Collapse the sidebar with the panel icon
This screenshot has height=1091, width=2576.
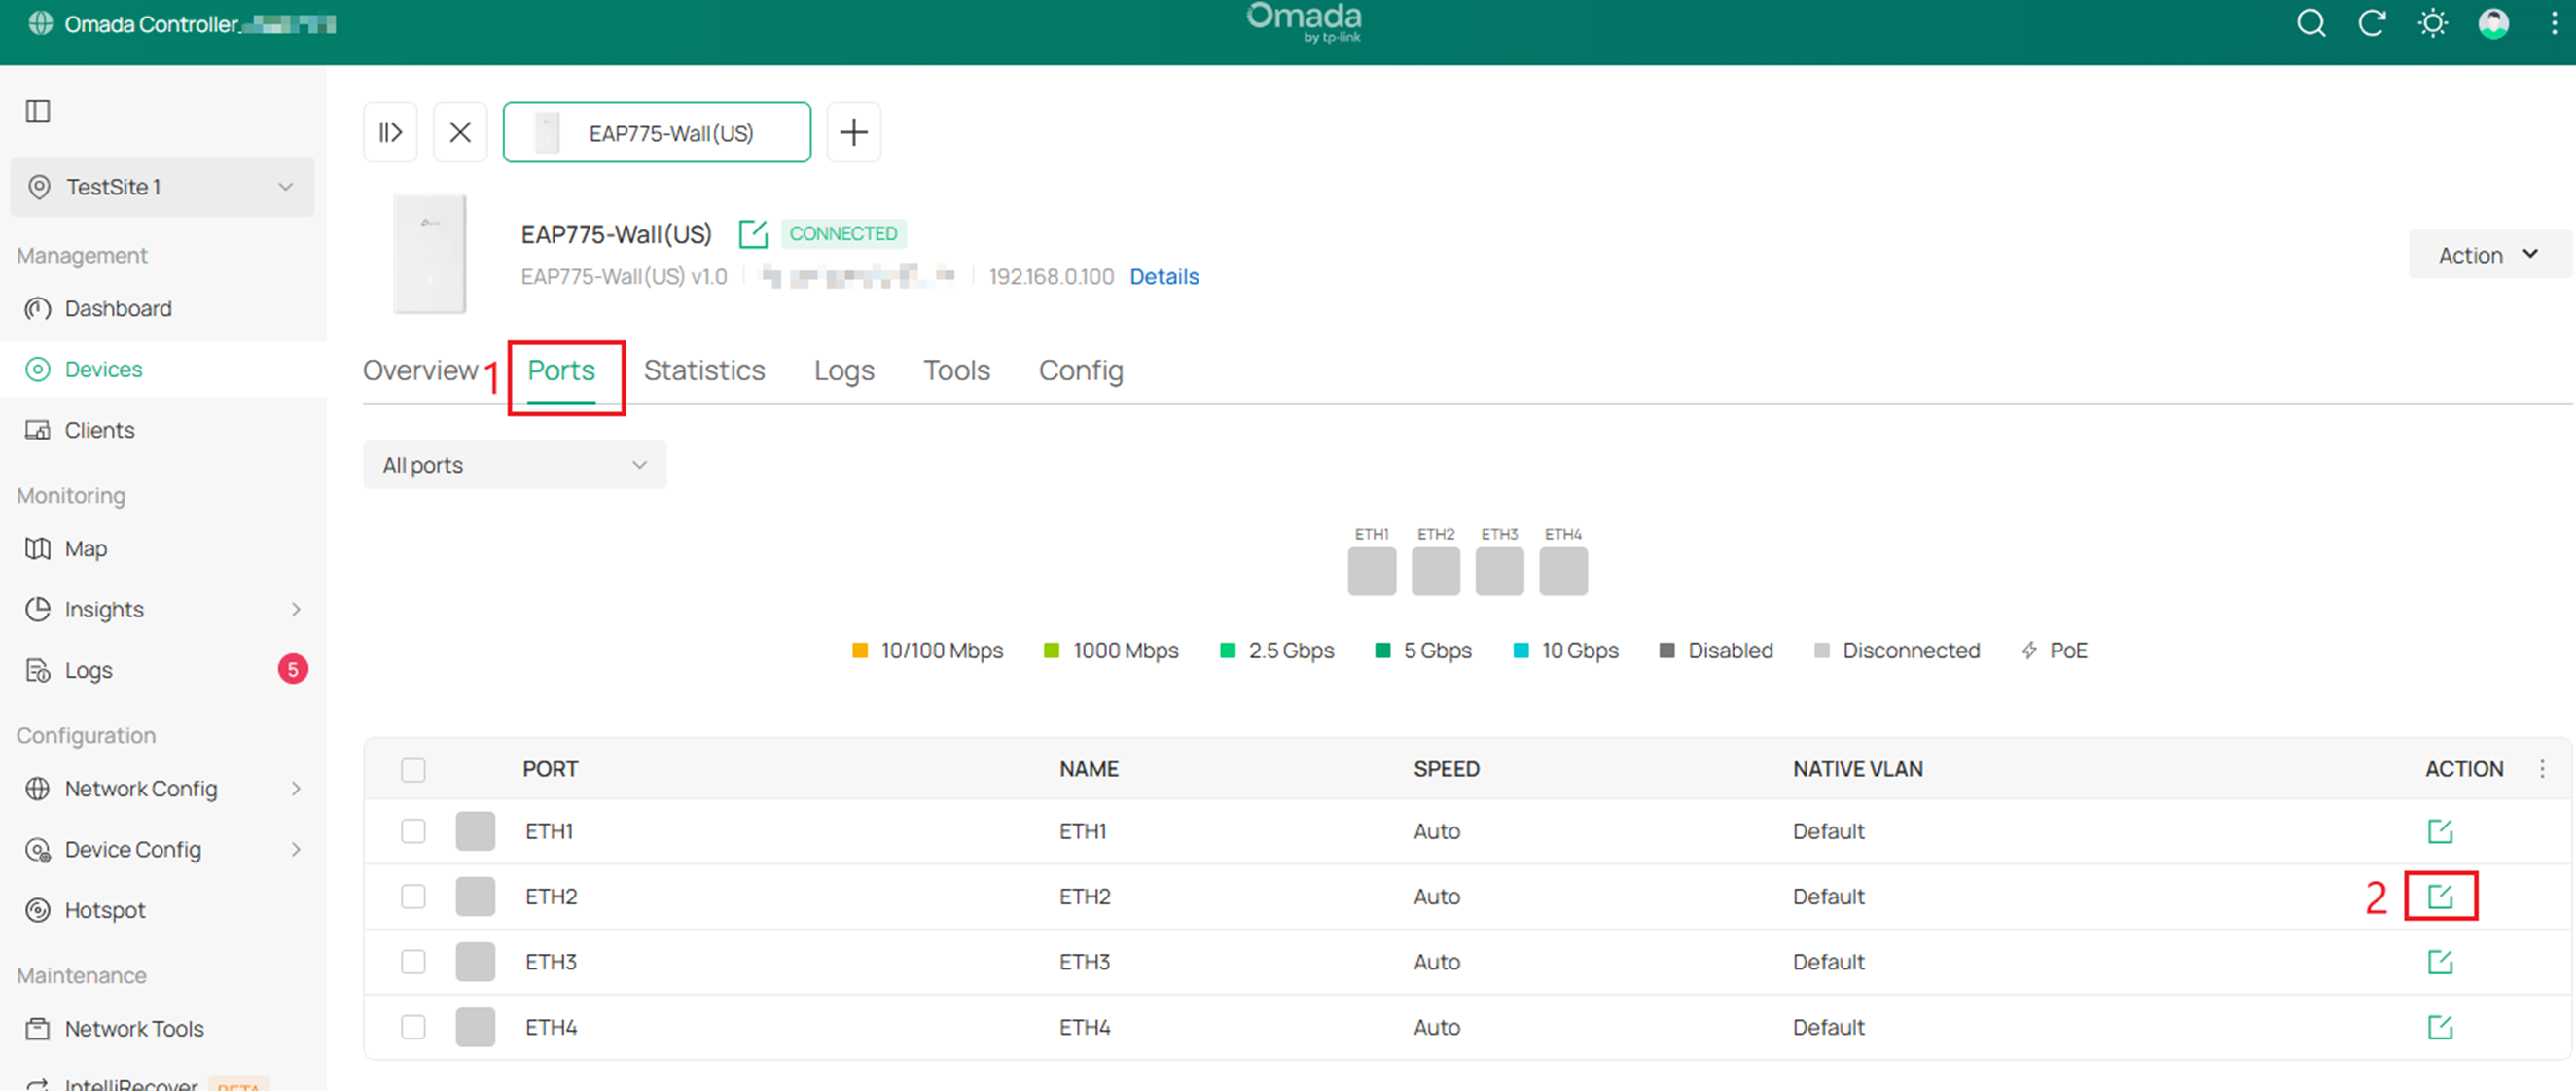point(38,111)
